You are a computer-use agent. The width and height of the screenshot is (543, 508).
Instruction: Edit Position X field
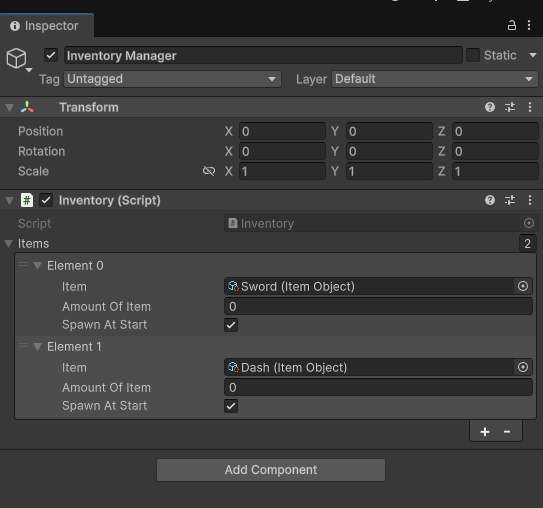pyautogui.click(x=282, y=132)
